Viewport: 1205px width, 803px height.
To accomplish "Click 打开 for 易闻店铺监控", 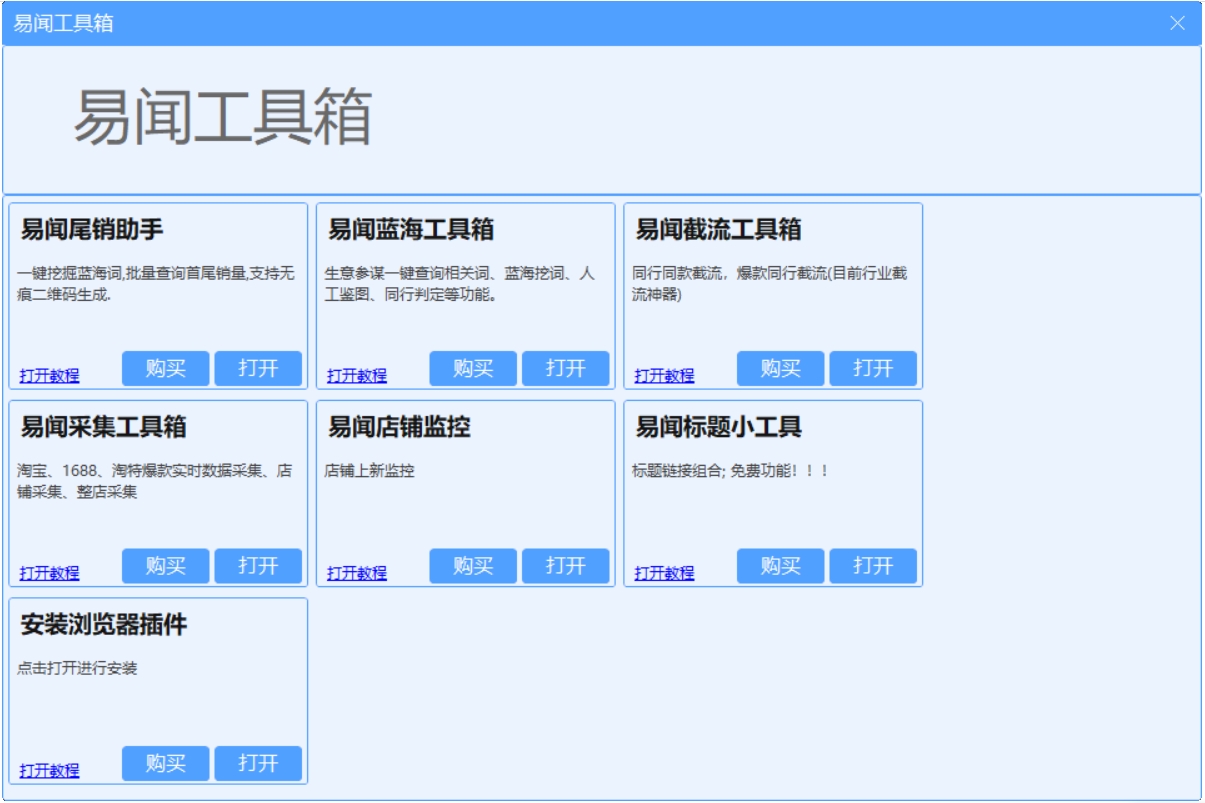I will click(x=565, y=566).
